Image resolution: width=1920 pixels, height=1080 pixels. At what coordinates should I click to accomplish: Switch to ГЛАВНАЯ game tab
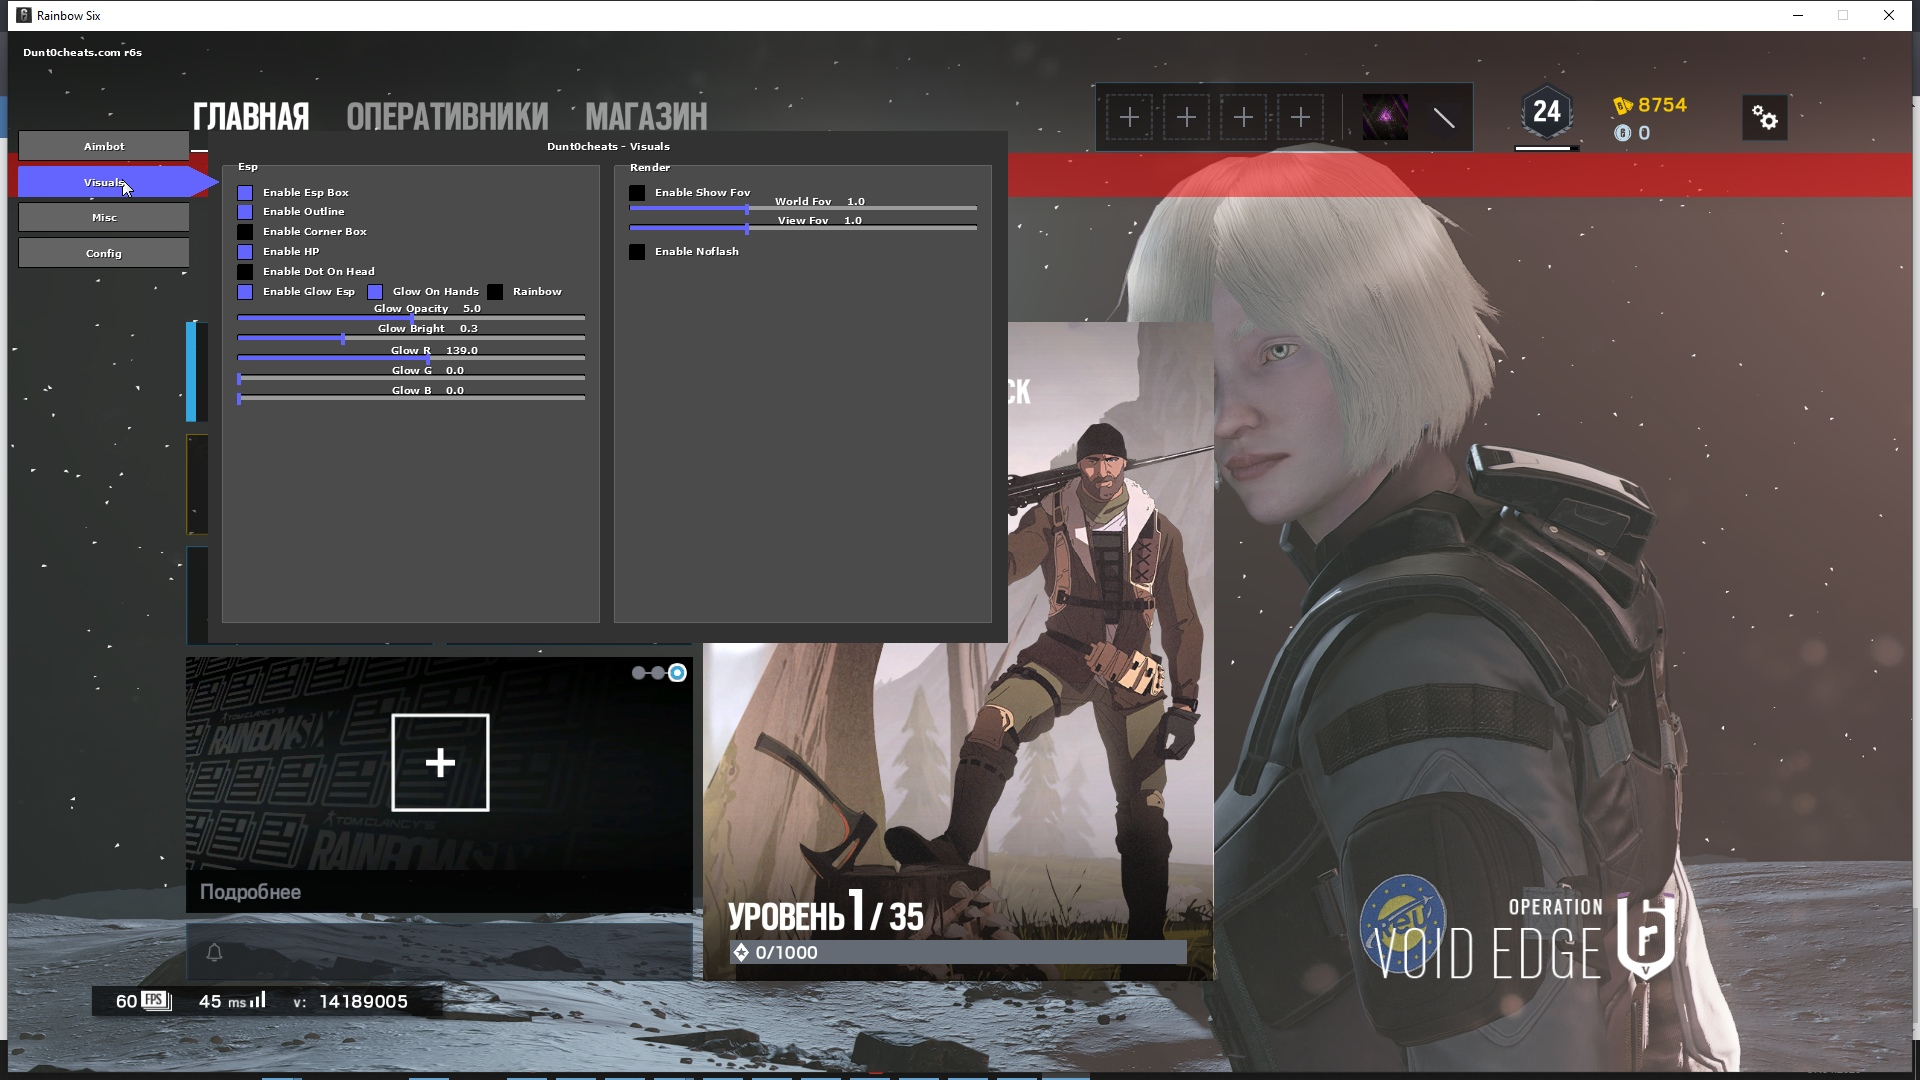[x=251, y=117]
